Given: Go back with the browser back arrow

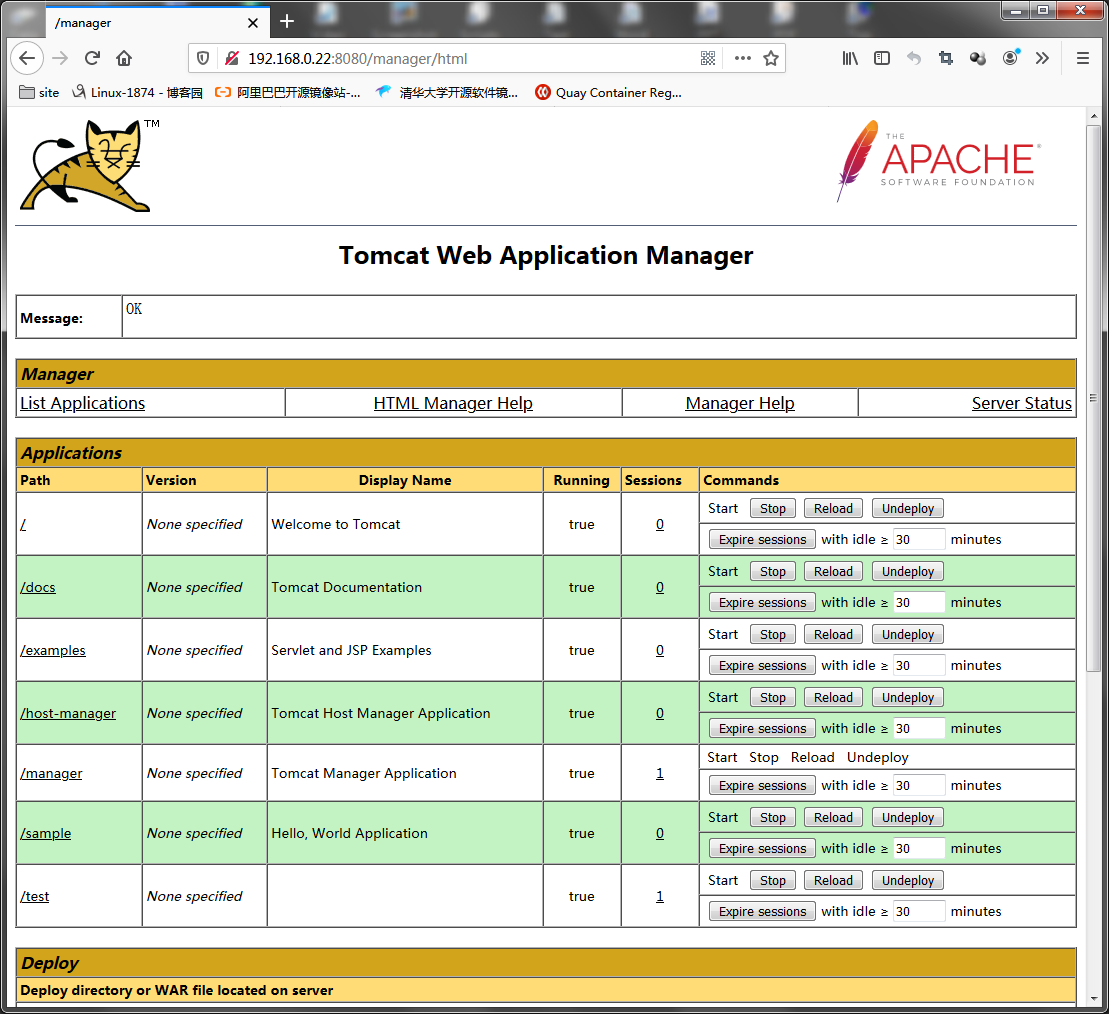Looking at the screenshot, I should point(27,58).
